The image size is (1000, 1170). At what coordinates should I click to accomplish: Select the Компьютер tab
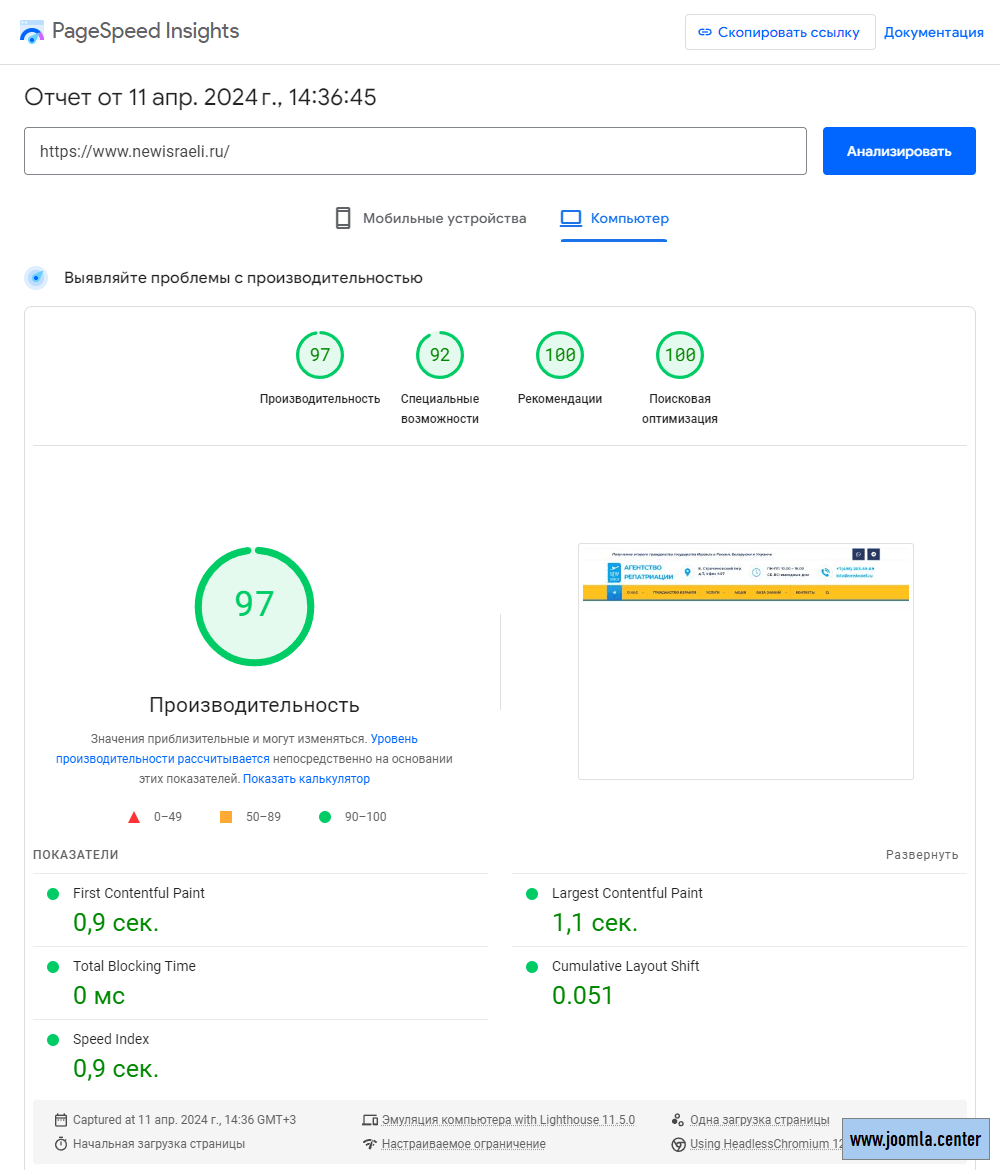614,218
